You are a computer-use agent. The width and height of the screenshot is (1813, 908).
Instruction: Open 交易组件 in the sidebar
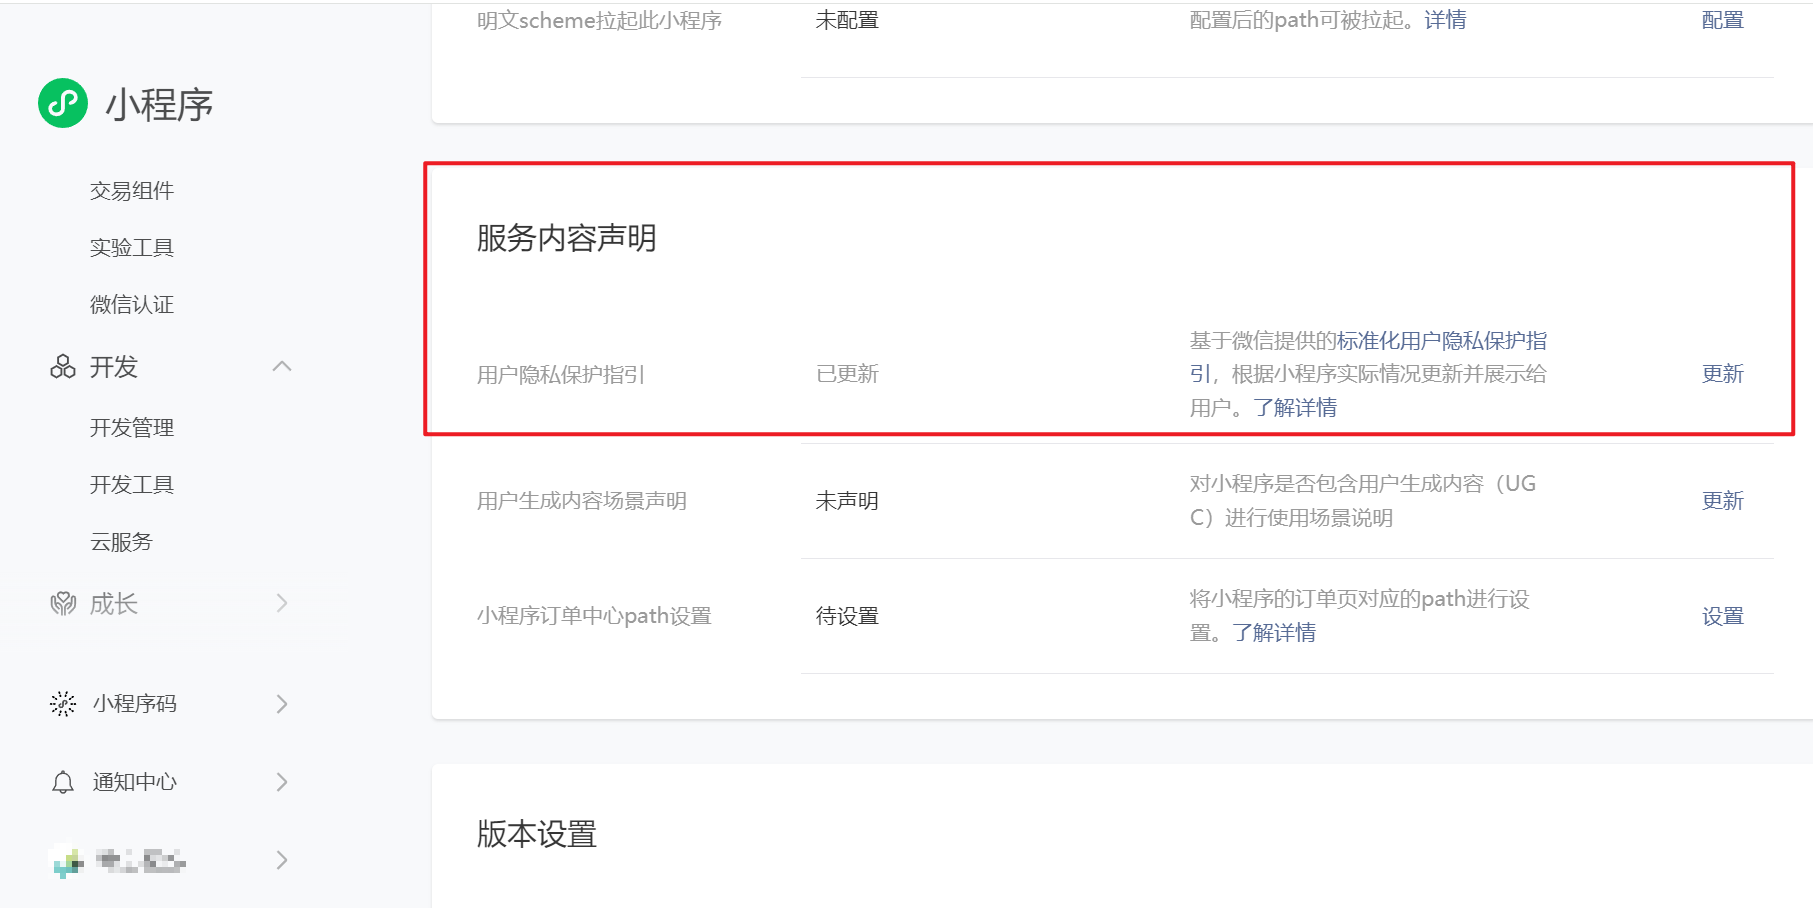pyautogui.click(x=132, y=191)
